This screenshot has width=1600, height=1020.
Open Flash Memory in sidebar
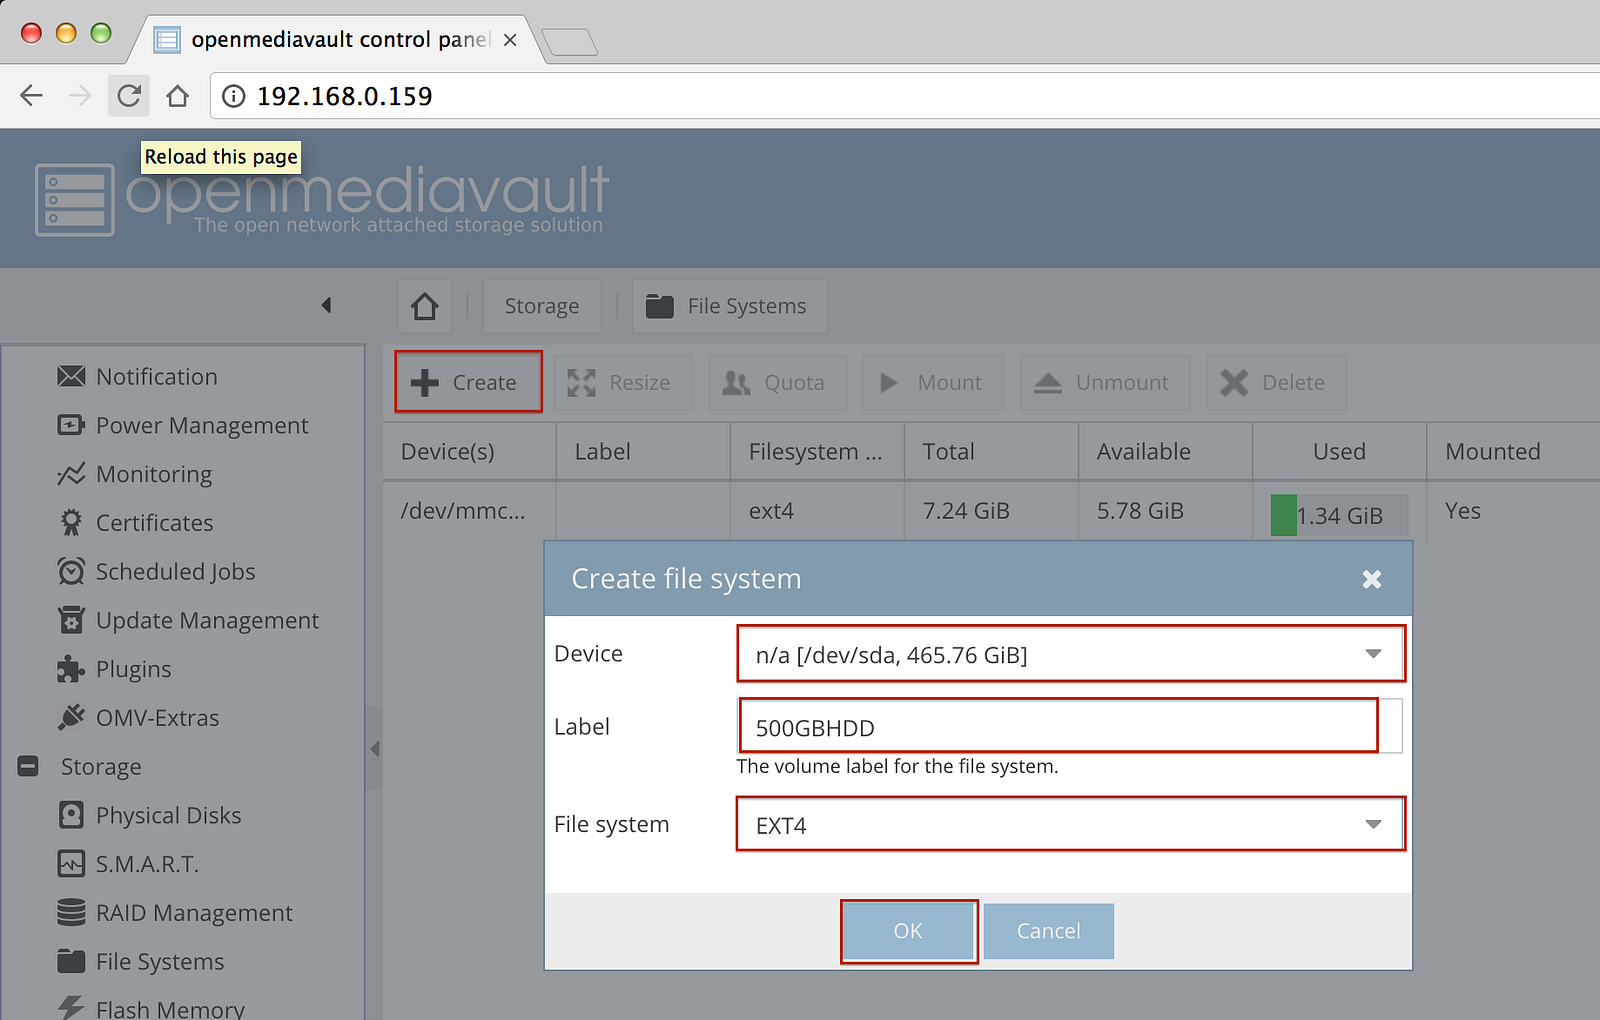coord(170,1008)
